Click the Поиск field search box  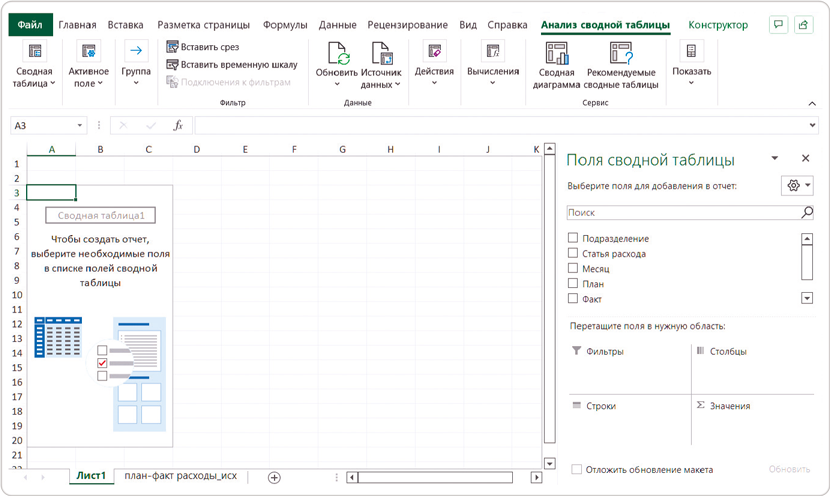coord(683,213)
